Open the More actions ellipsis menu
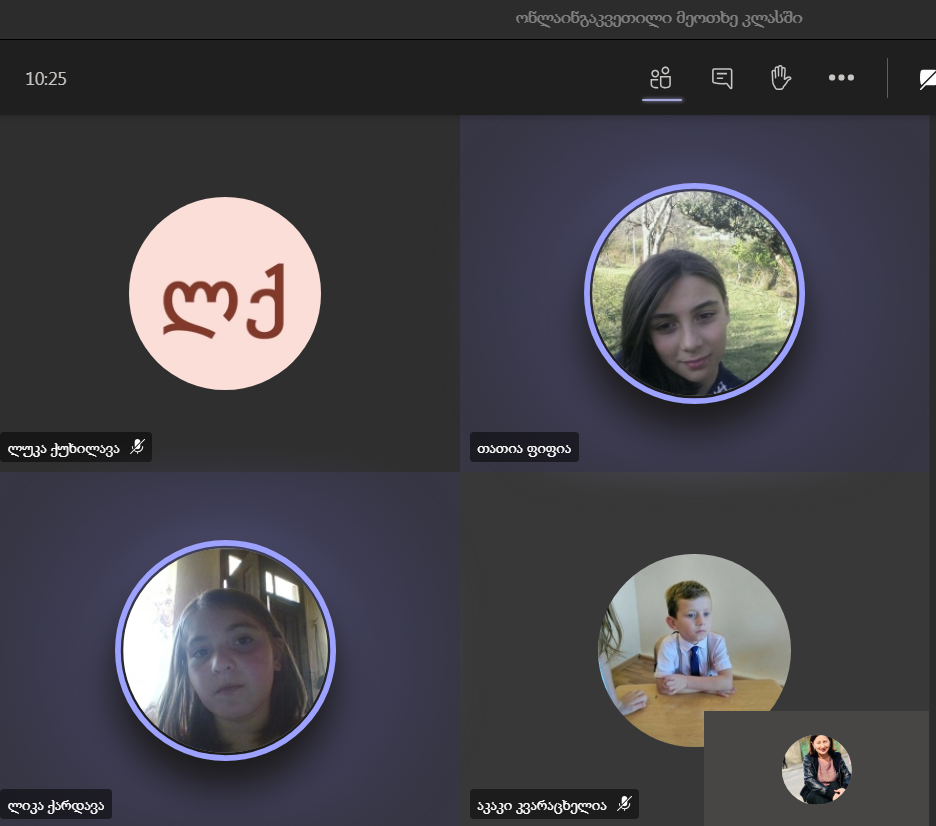This screenshot has height=826, width=936. (841, 78)
